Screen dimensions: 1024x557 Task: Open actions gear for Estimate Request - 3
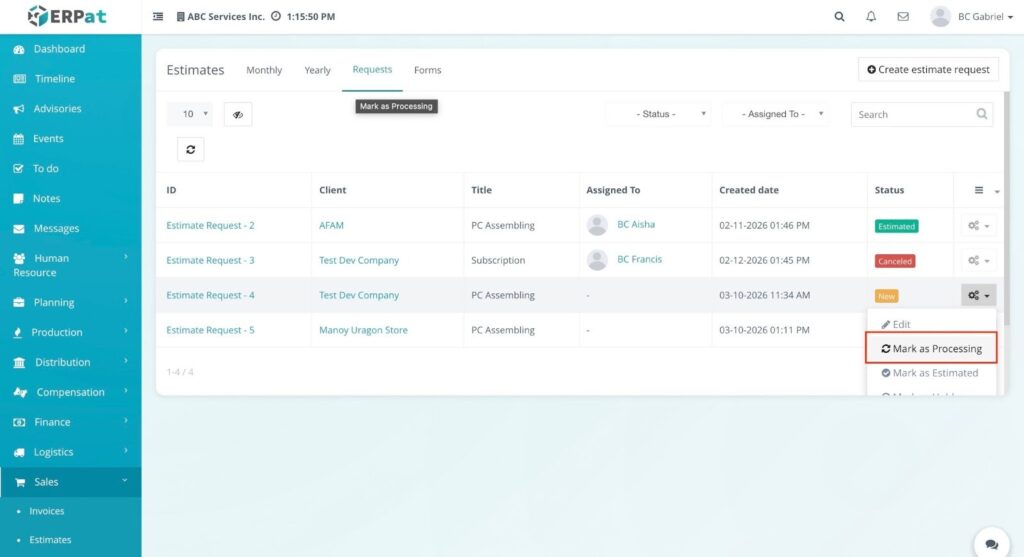pyautogui.click(x=978, y=261)
